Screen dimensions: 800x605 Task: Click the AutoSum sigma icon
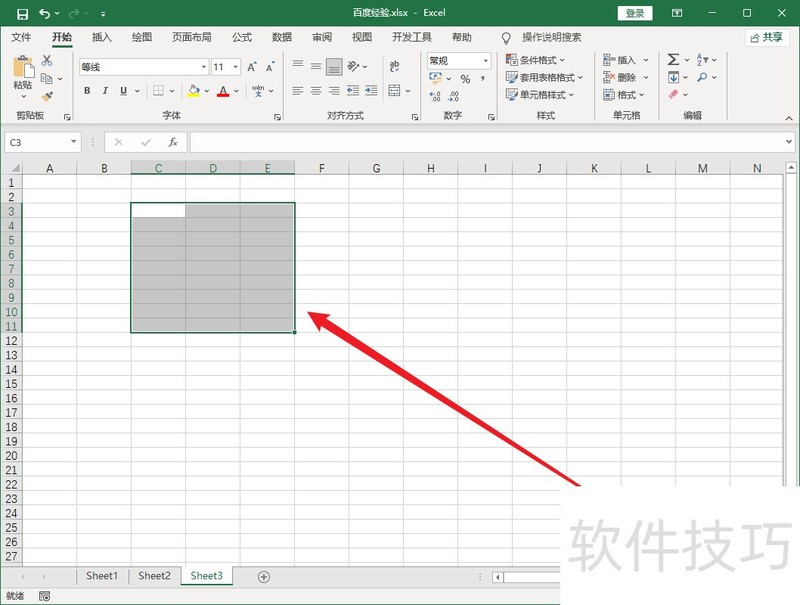[x=673, y=60]
